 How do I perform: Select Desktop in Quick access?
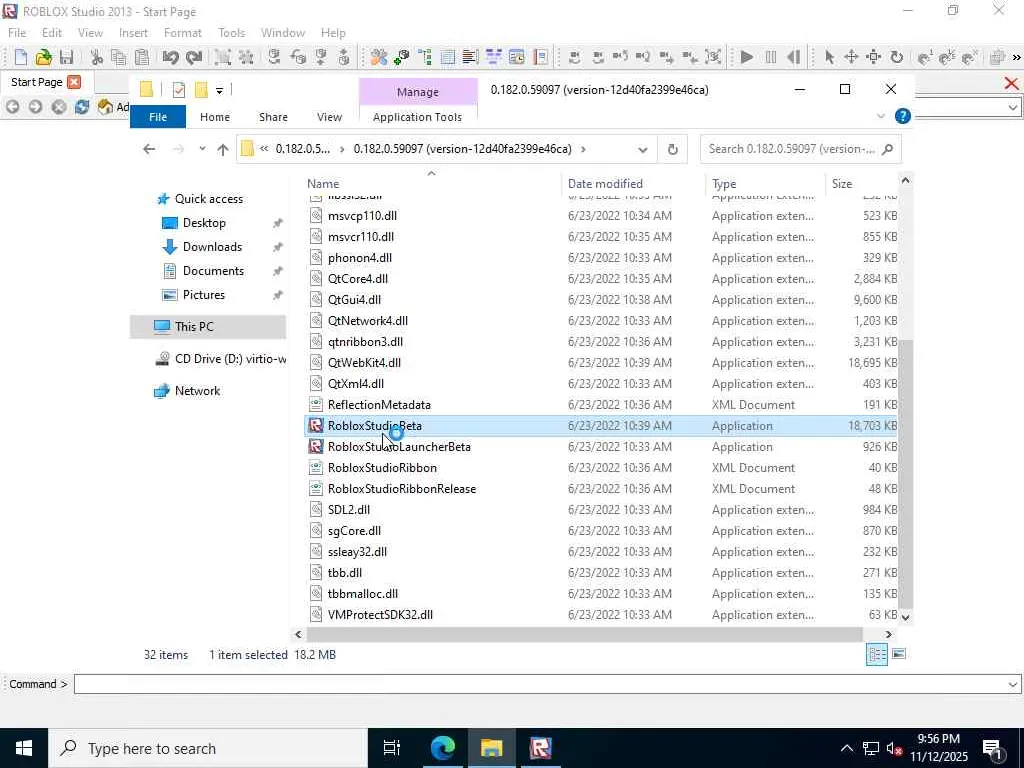coord(204,223)
